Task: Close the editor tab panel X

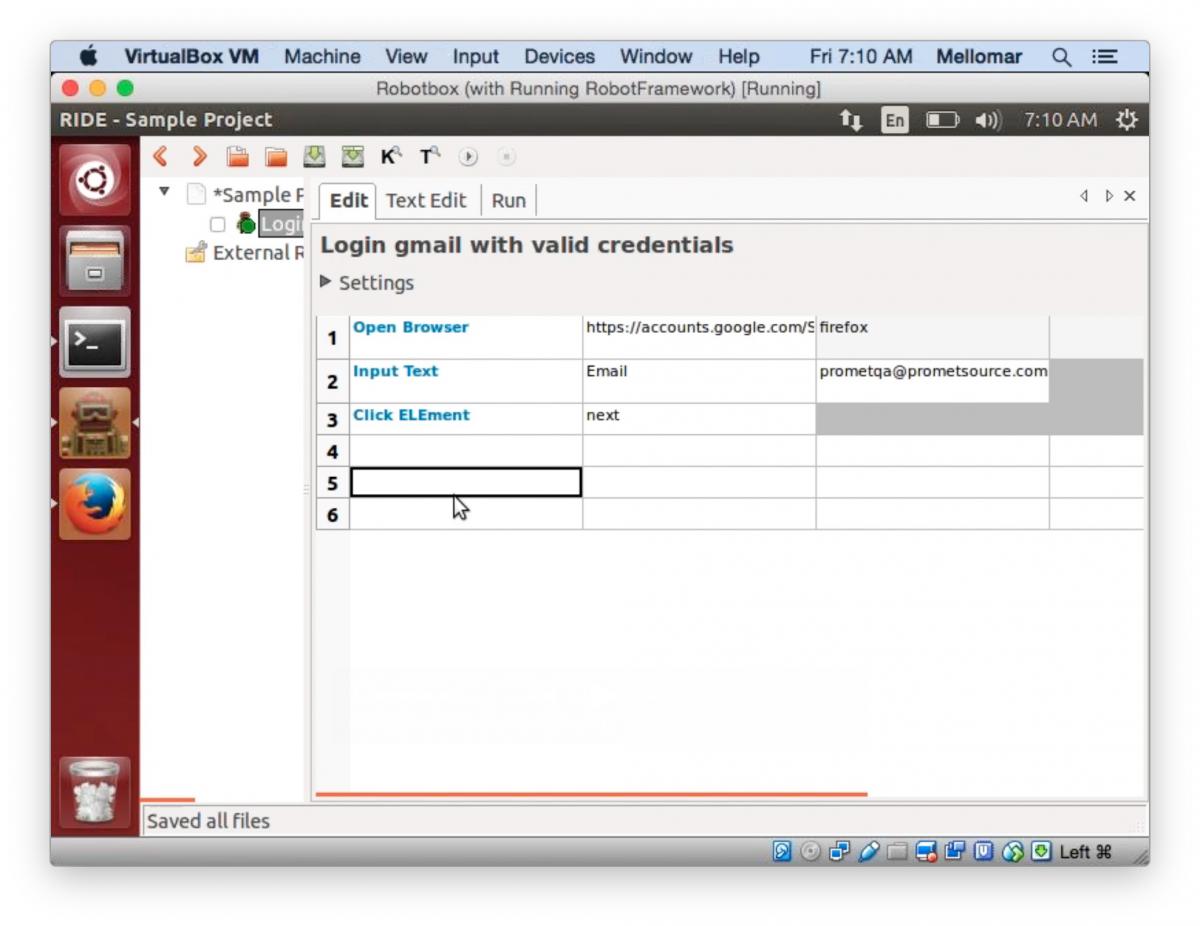Action: click(1130, 196)
